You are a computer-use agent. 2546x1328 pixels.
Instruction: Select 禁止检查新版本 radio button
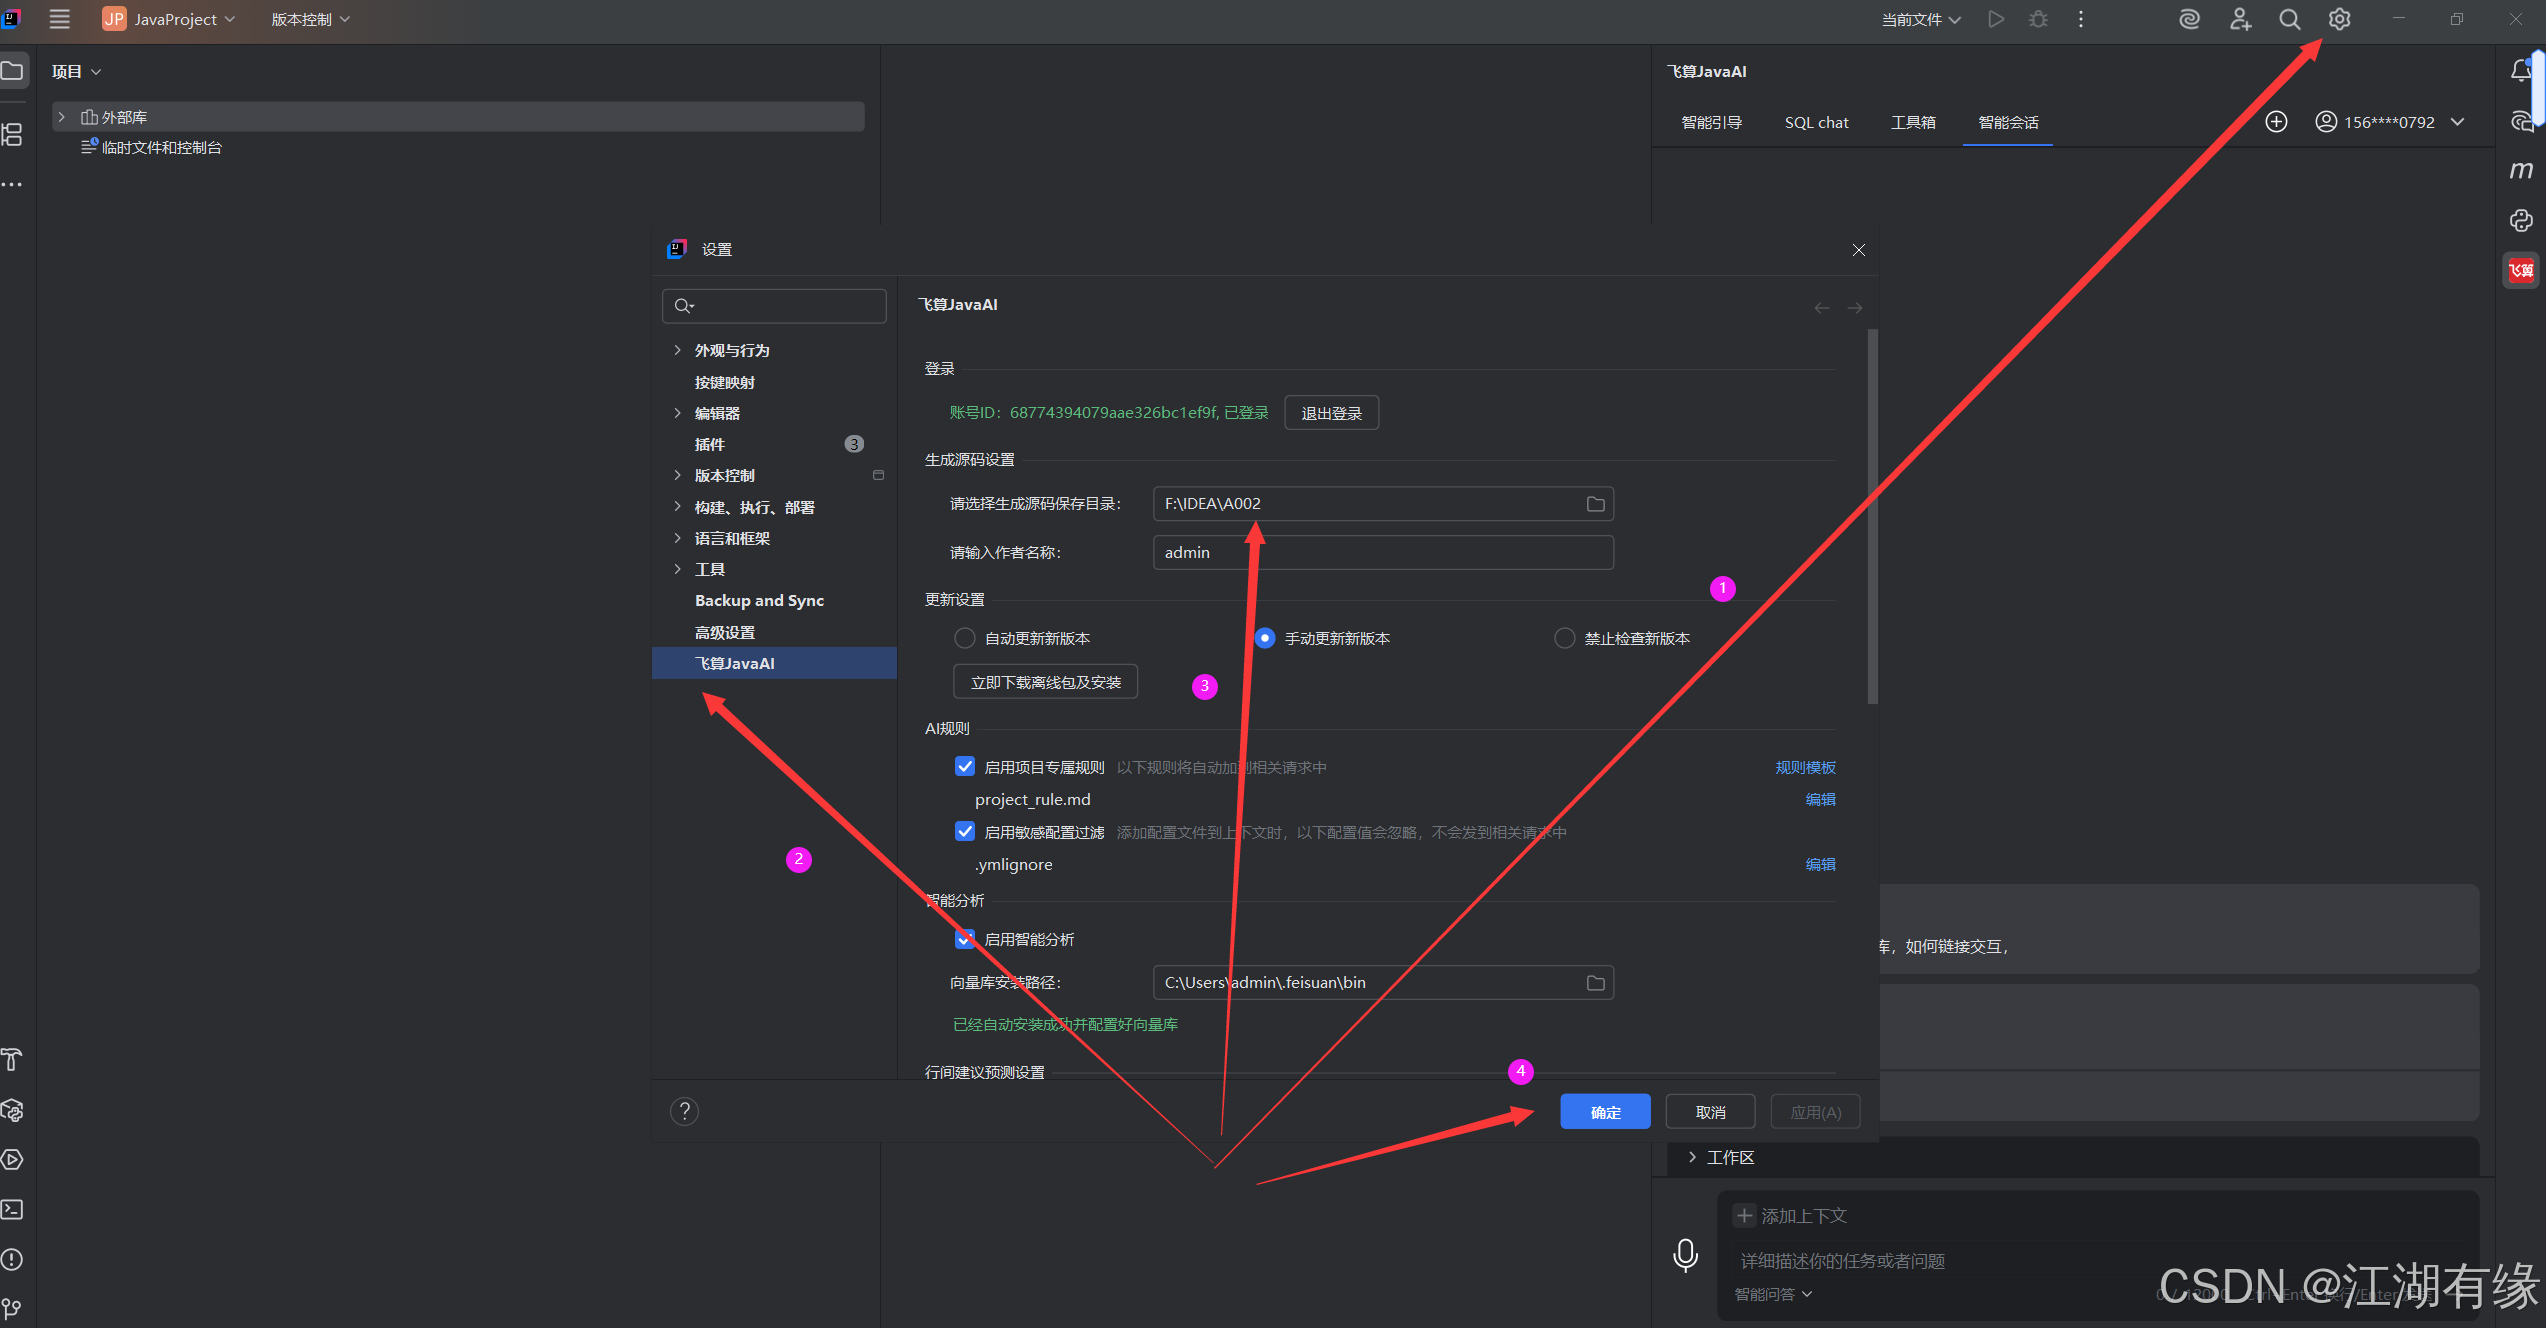[1565, 638]
